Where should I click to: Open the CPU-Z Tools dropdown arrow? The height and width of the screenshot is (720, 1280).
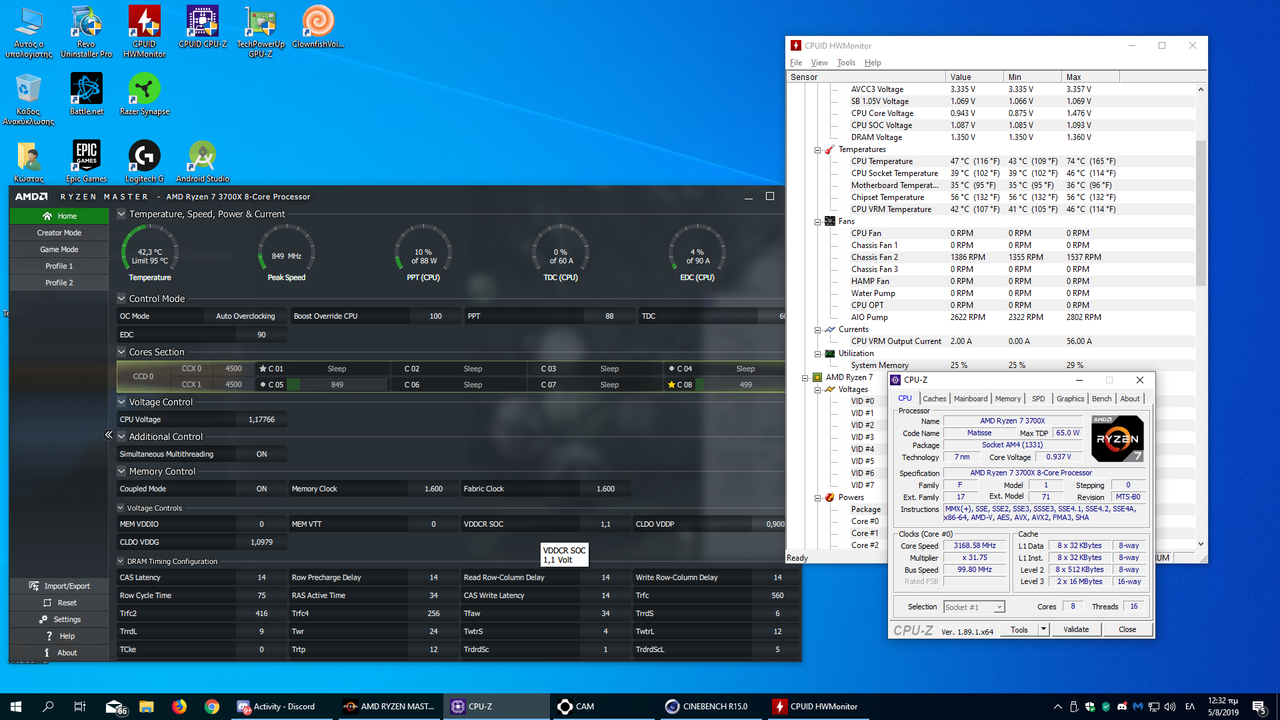[1043, 629]
